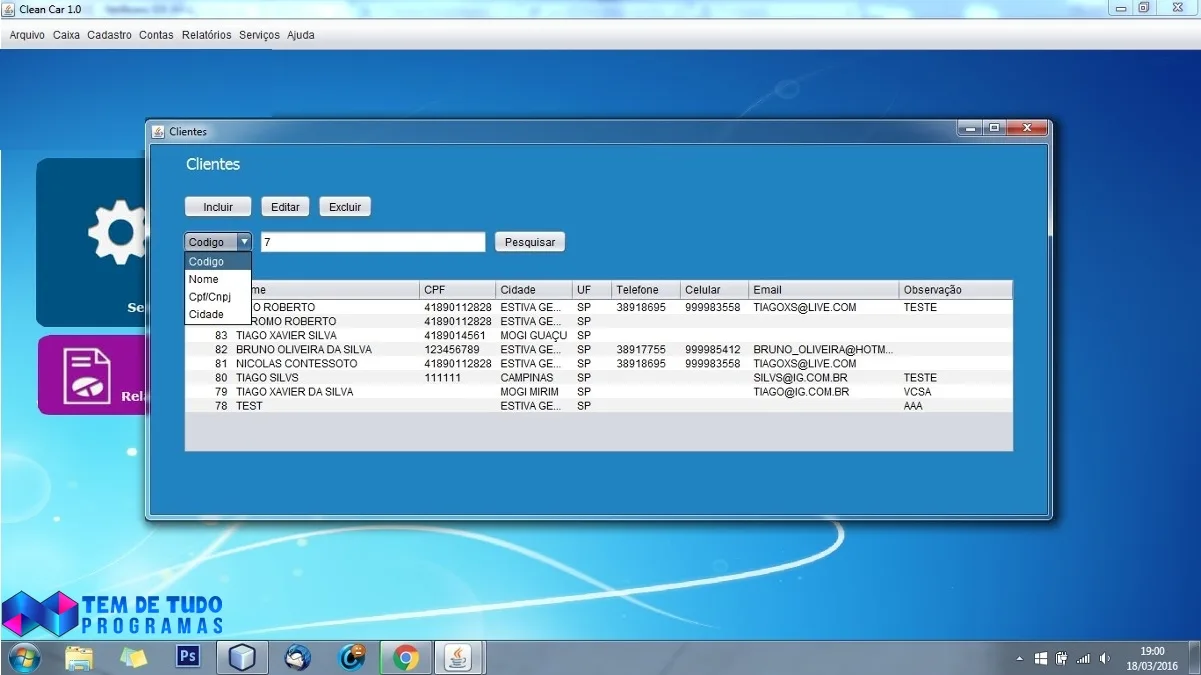1201x675 pixels.
Task: Sort by Email column header
Action: (824, 290)
